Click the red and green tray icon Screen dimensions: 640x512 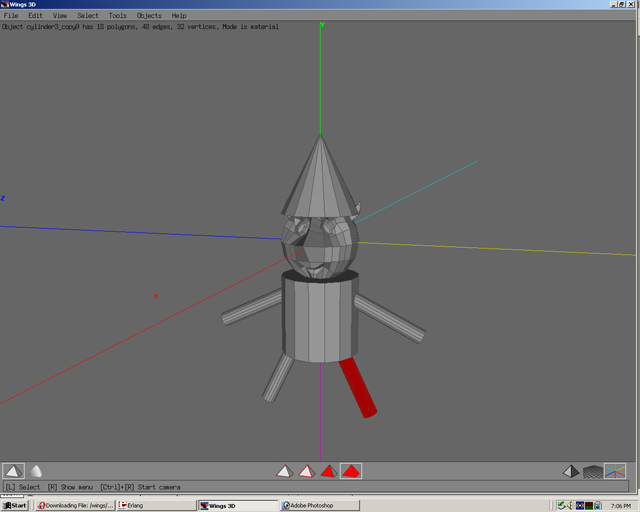589,505
